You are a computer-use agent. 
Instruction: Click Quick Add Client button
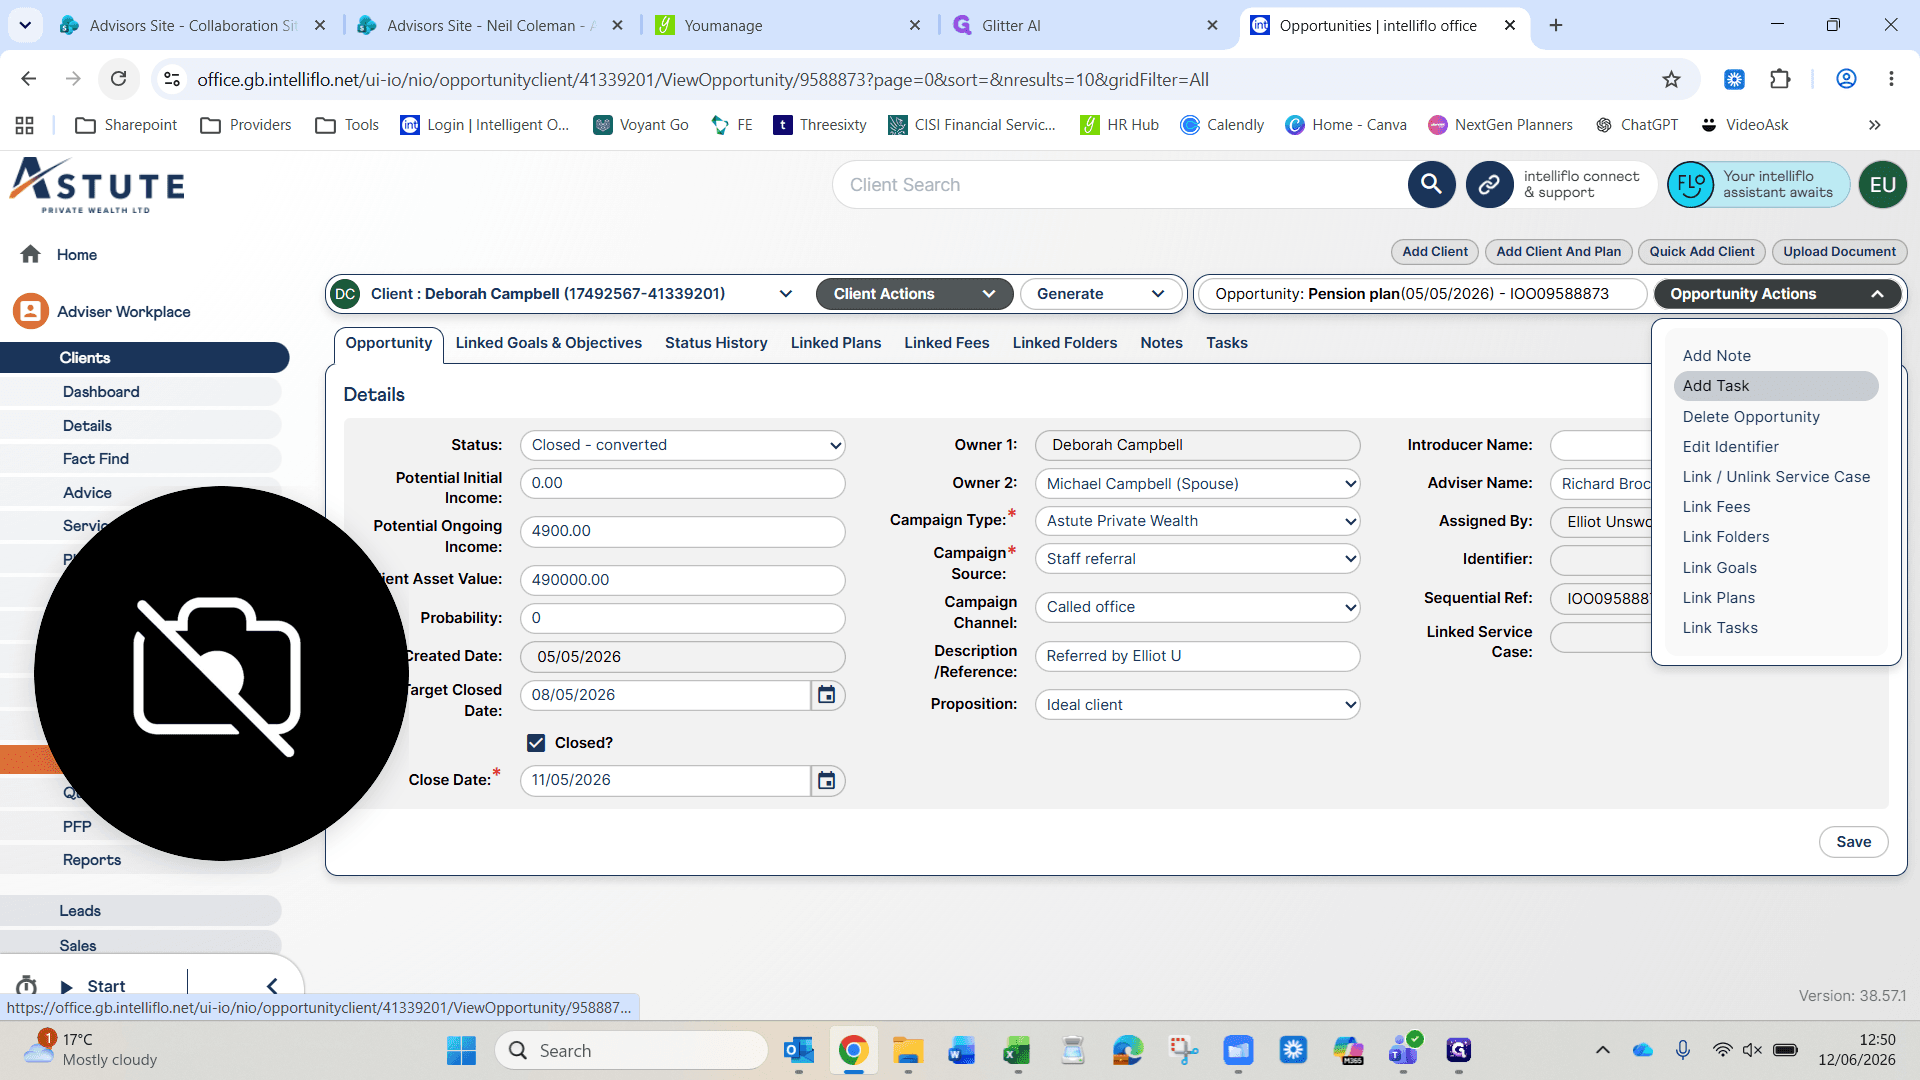(x=1701, y=252)
